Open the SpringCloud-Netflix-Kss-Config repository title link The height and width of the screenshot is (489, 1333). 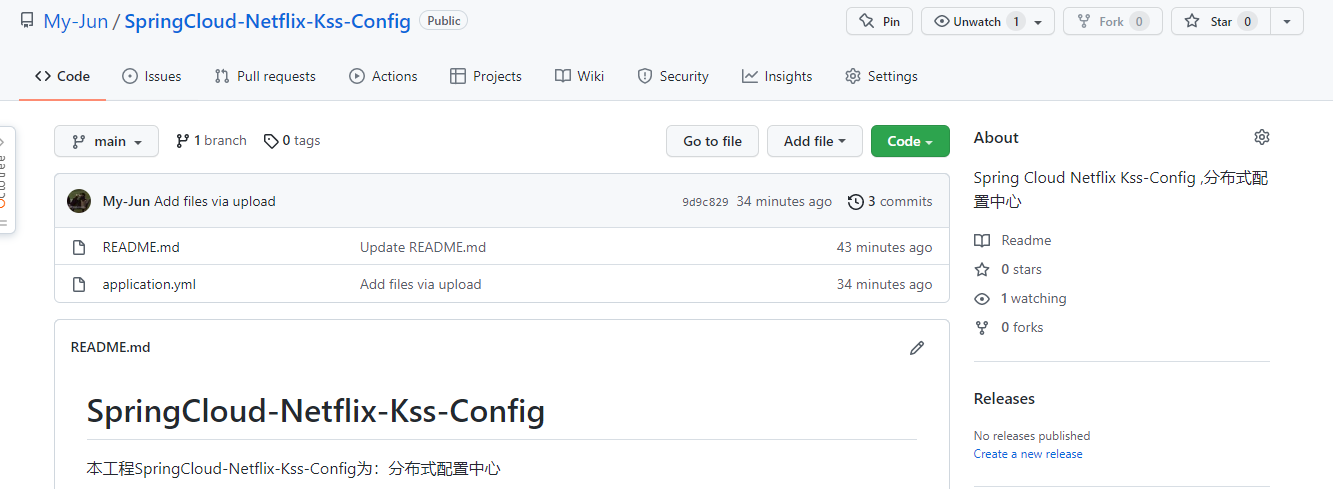point(267,21)
